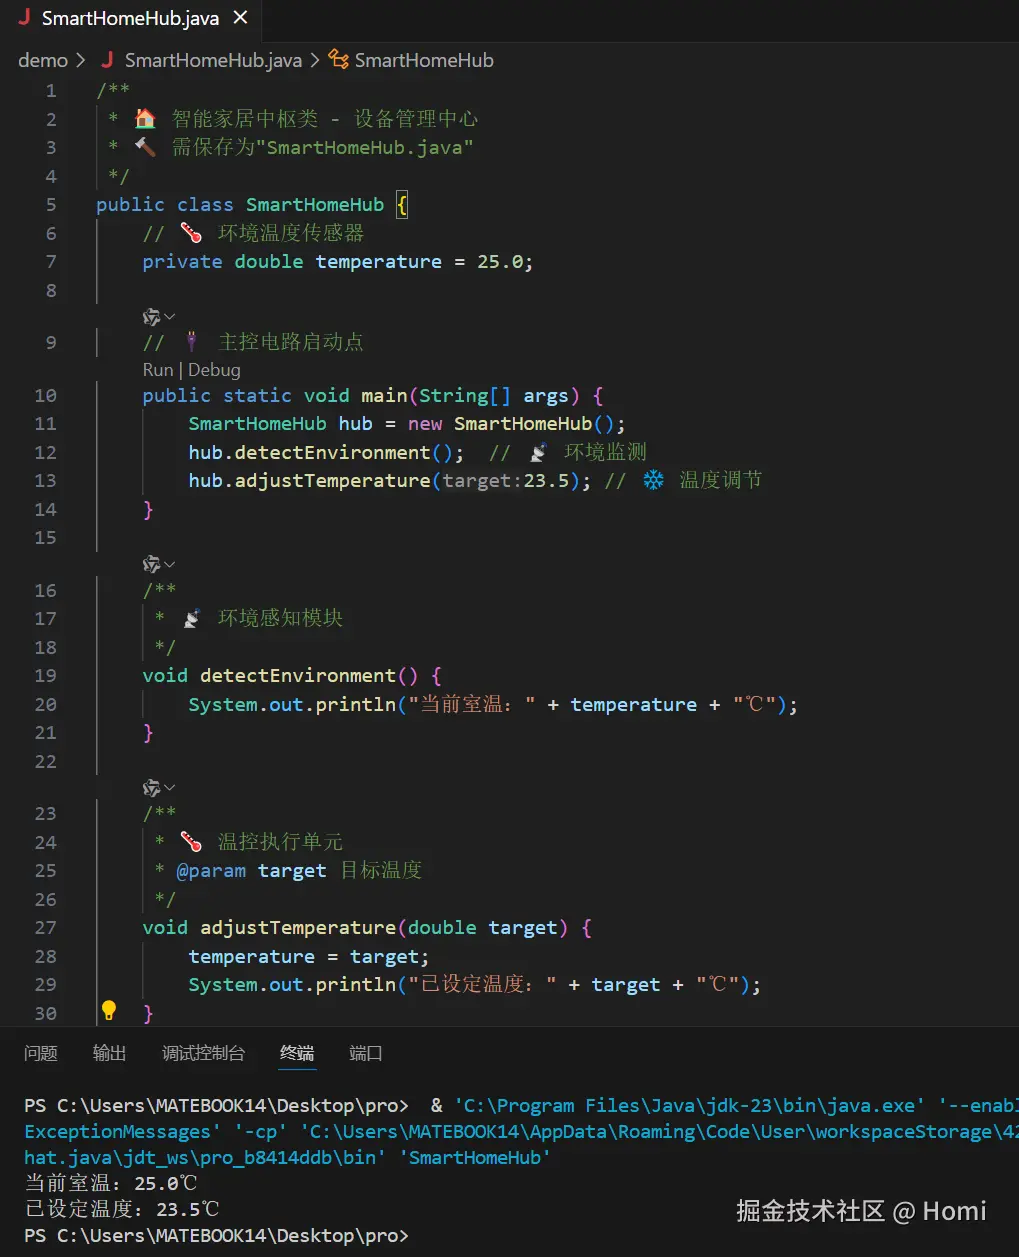Click 'detectEnvironment' declaration on line 19
Screen dimensions: 1019x1257
coord(298,676)
